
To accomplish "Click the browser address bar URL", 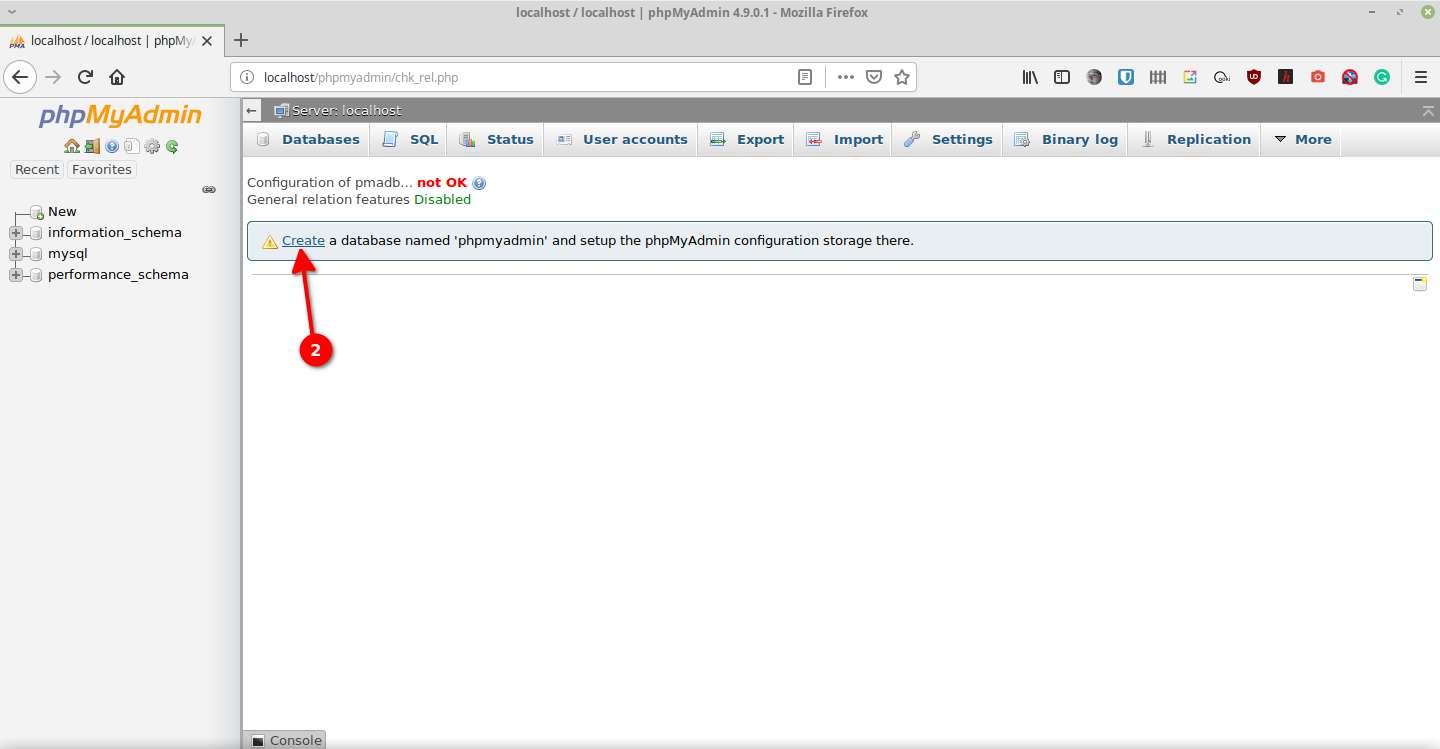I will pos(361,77).
